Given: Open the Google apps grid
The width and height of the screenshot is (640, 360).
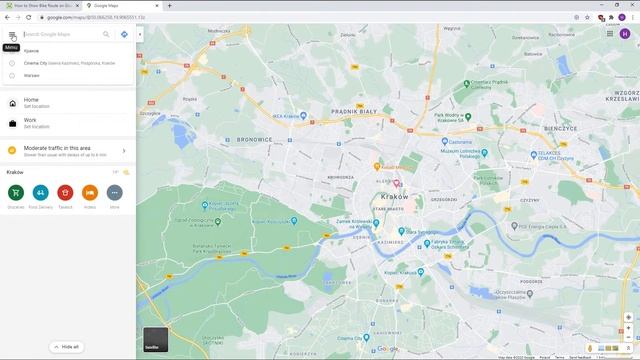Looking at the screenshot, I should (x=610, y=34).
